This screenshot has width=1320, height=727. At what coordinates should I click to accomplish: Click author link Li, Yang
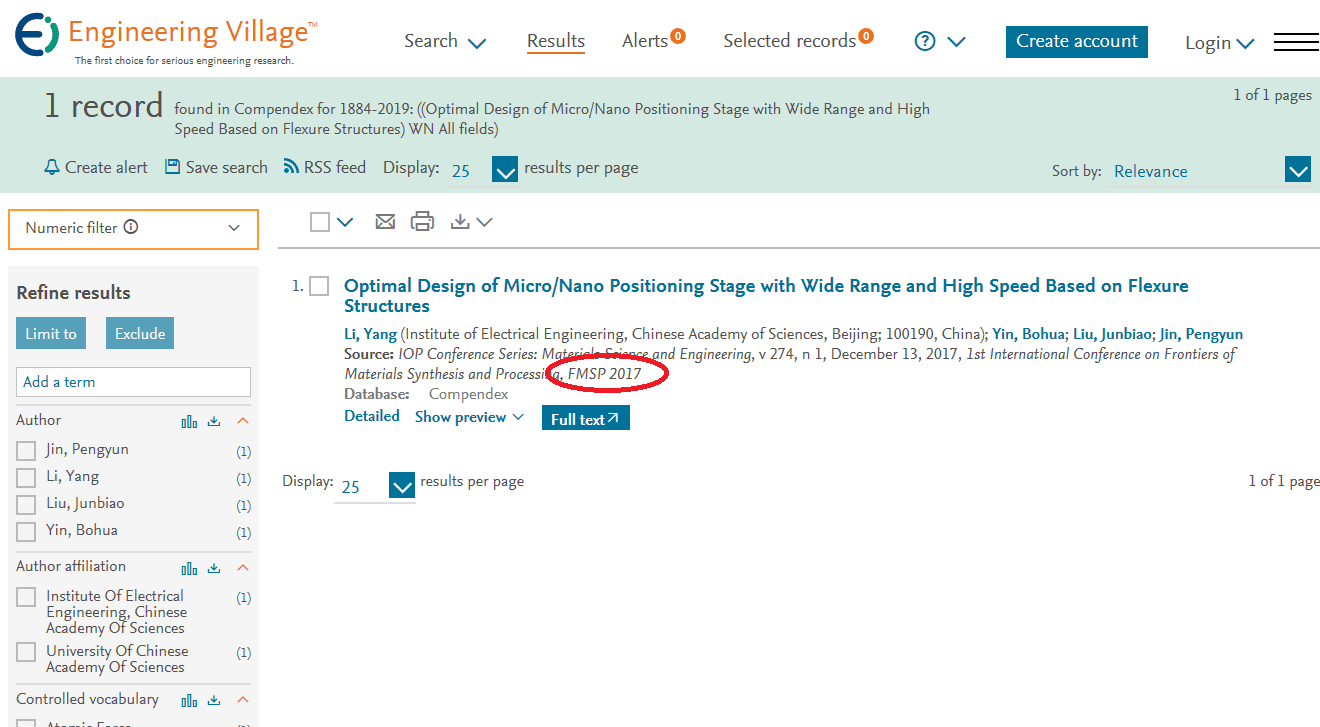coord(371,334)
